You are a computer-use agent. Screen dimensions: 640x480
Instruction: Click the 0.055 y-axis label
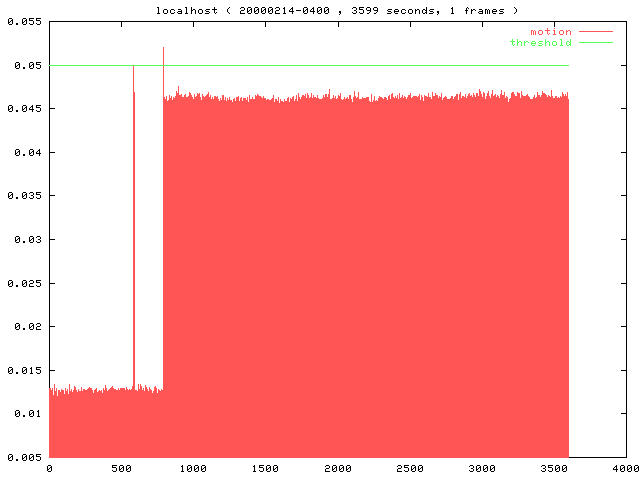24,23
